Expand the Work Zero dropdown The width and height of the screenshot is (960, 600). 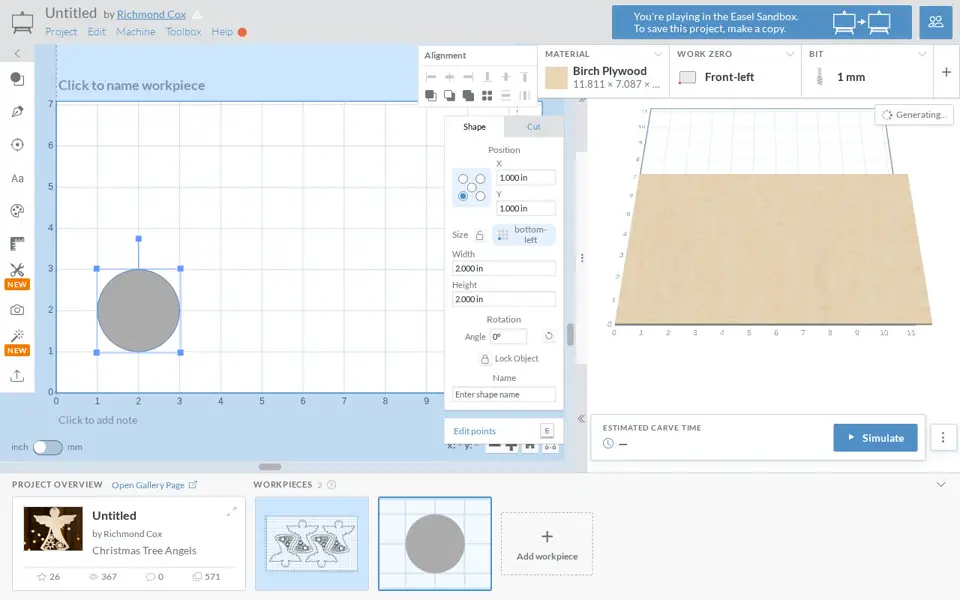coord(790,54)
